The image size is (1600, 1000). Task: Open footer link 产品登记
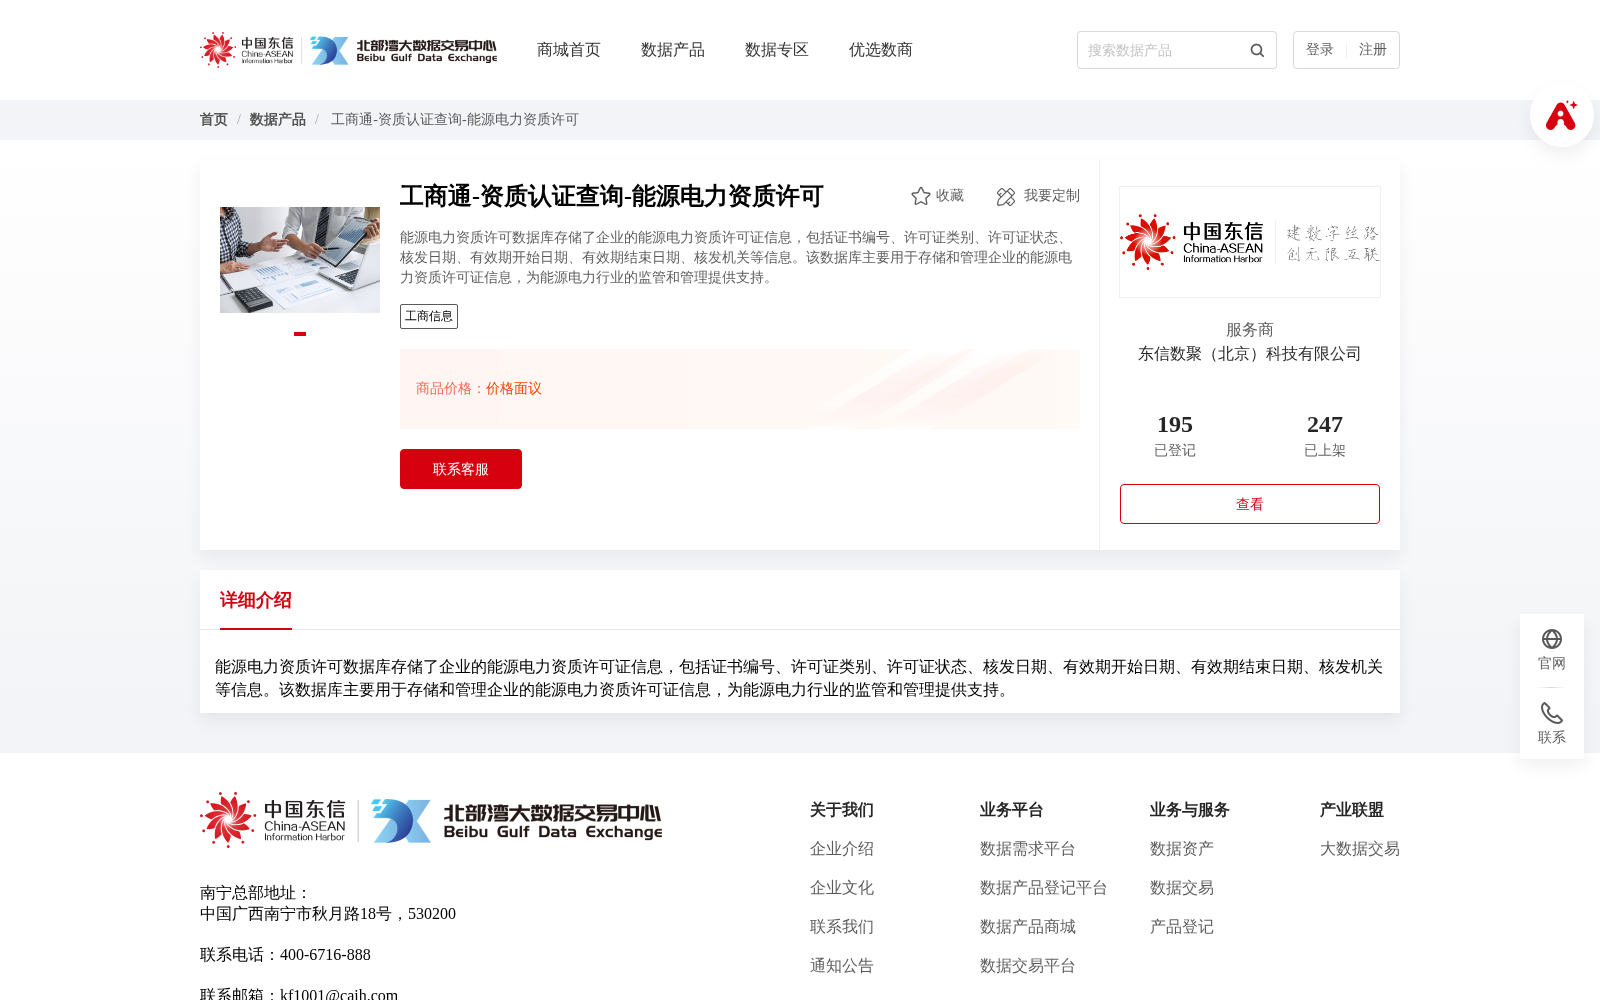click(1182, 927)
